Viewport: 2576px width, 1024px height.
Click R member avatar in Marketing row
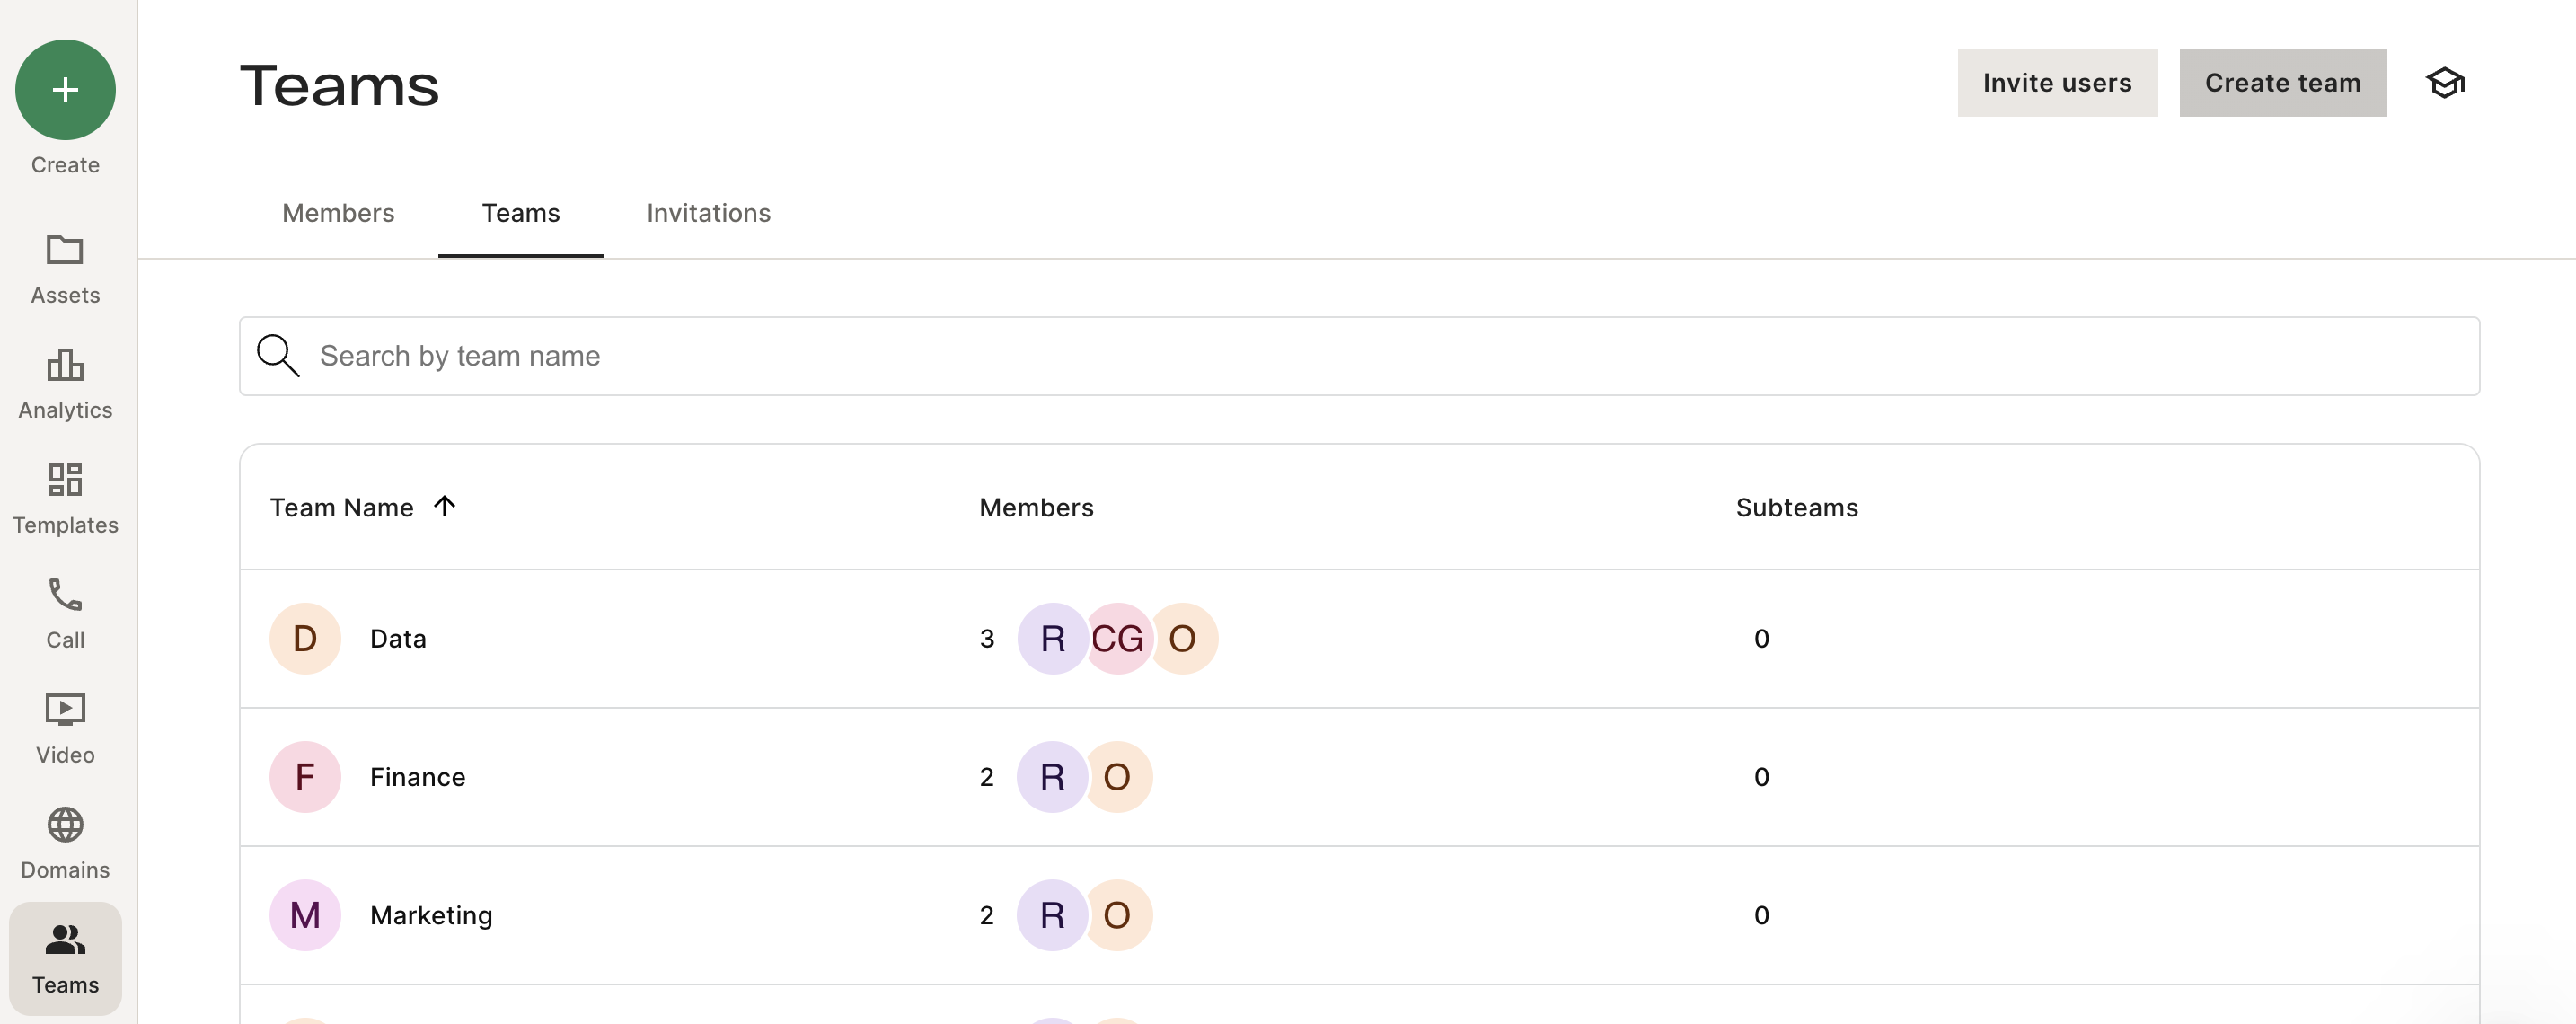pos(1052,915)
